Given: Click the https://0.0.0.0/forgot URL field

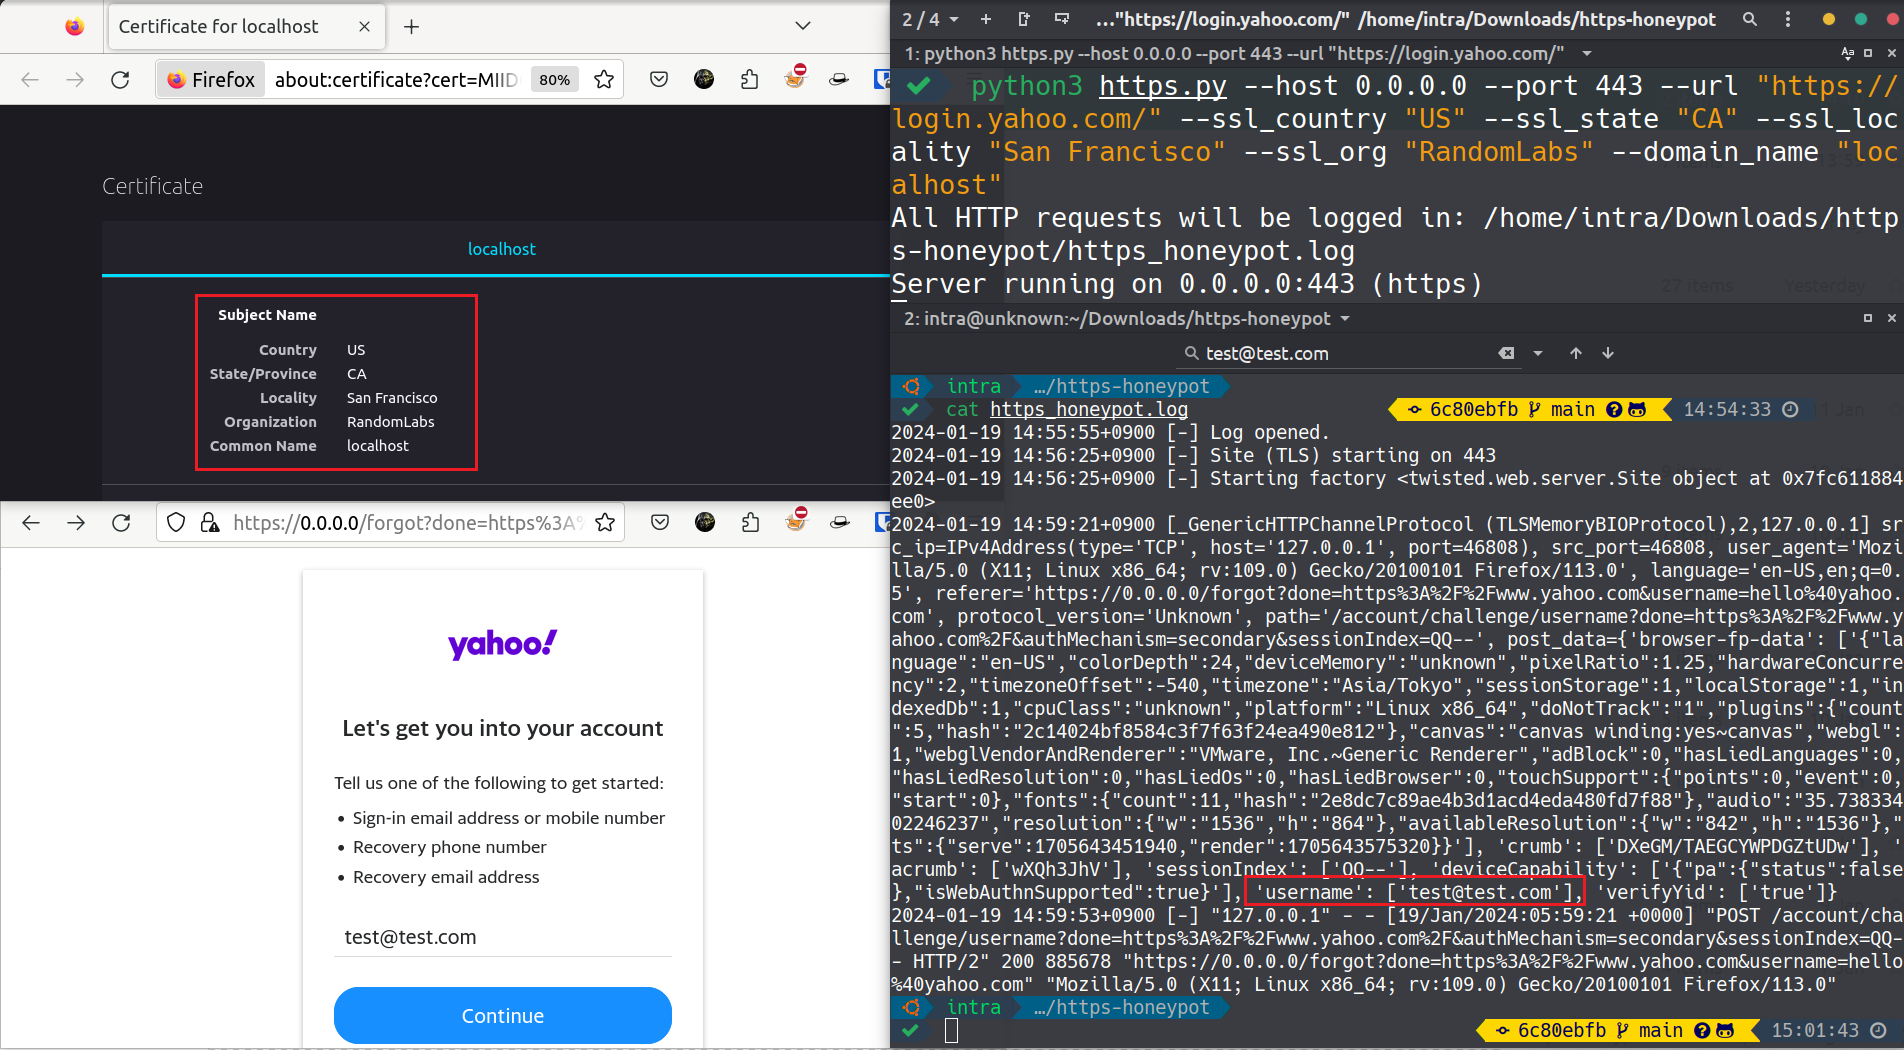Looking at the screenshot, I should coord(408,523).
